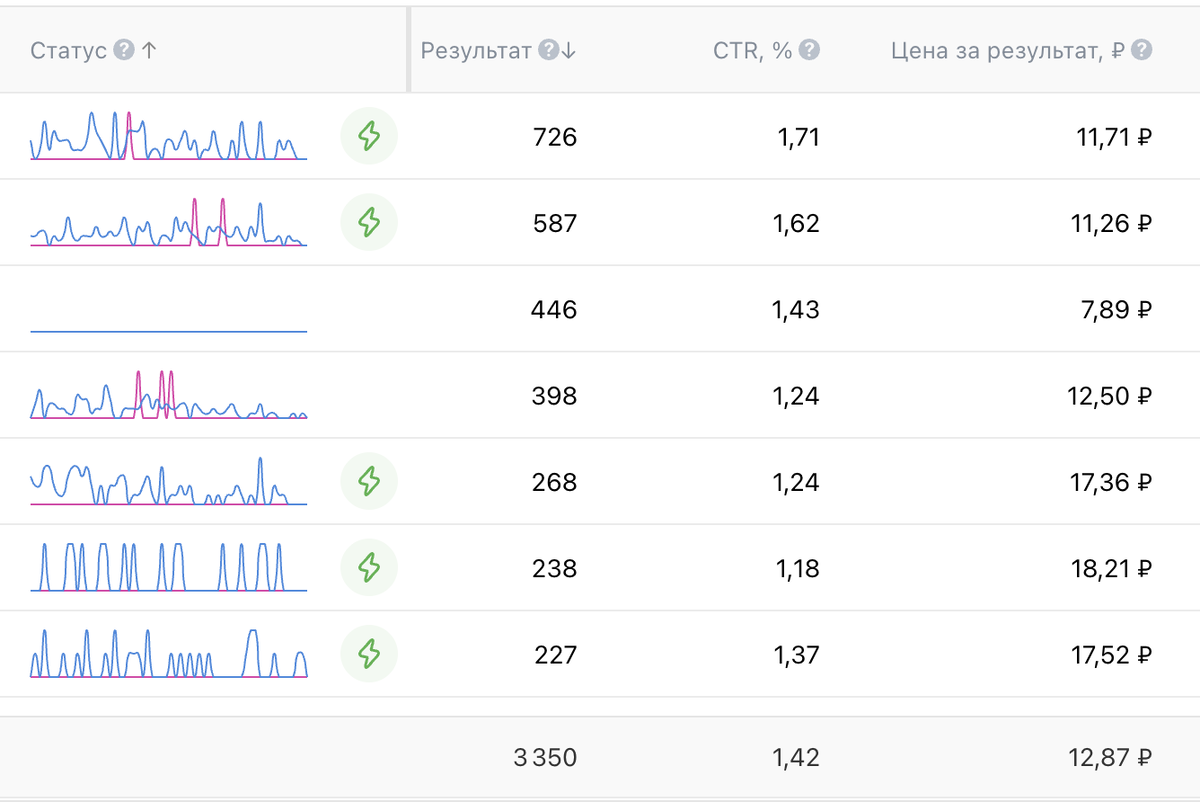
Task: Click the Результат column header label
Action: [x=476, y=51]
